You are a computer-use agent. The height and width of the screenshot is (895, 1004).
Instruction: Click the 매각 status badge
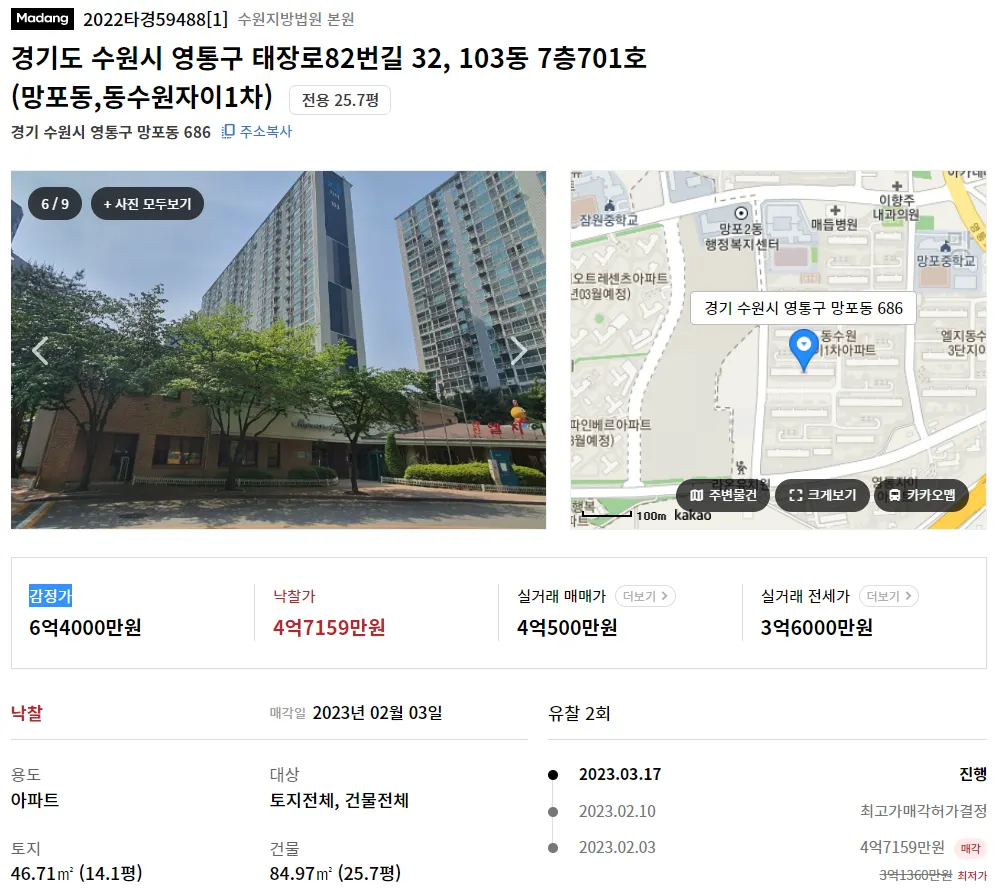970,848
